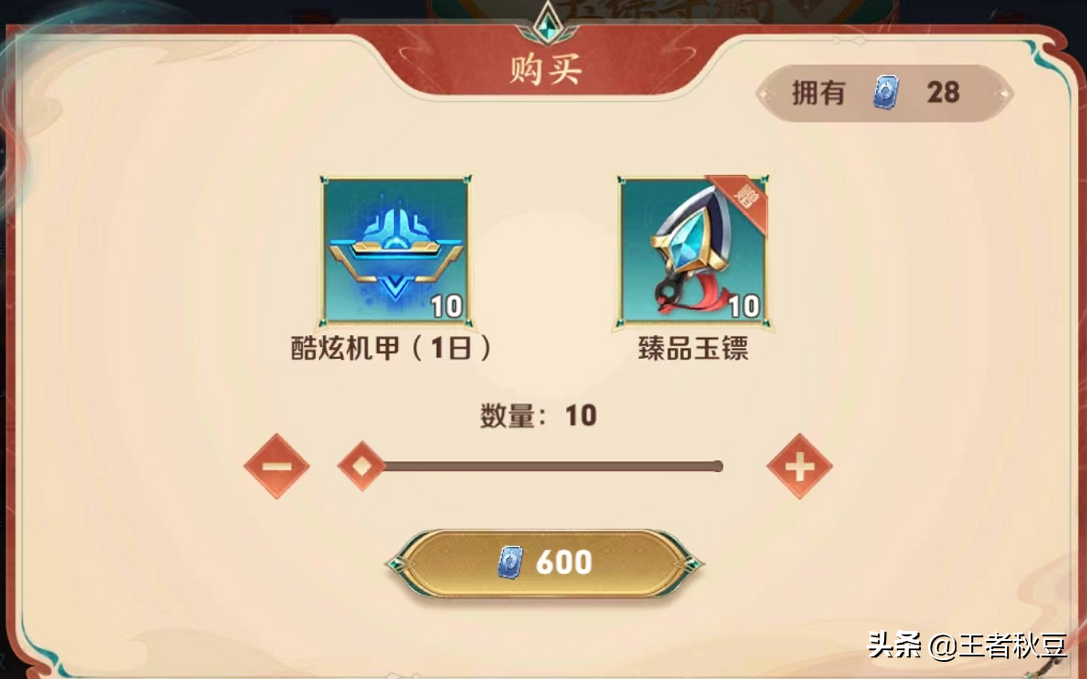Click the blue ticket icon beside 拥有
This screenshot has width=1087, height=679.
coord(886,92)
